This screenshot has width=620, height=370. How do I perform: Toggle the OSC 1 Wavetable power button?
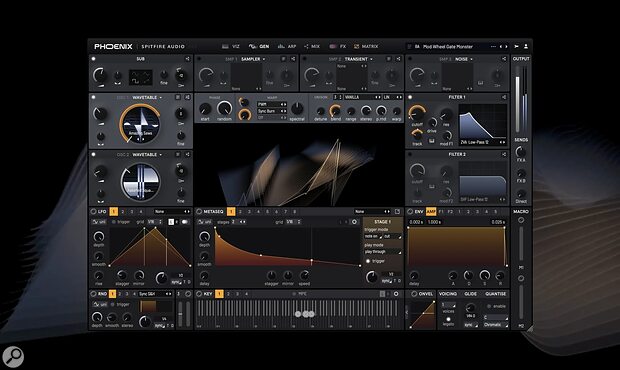pos(94,97)
